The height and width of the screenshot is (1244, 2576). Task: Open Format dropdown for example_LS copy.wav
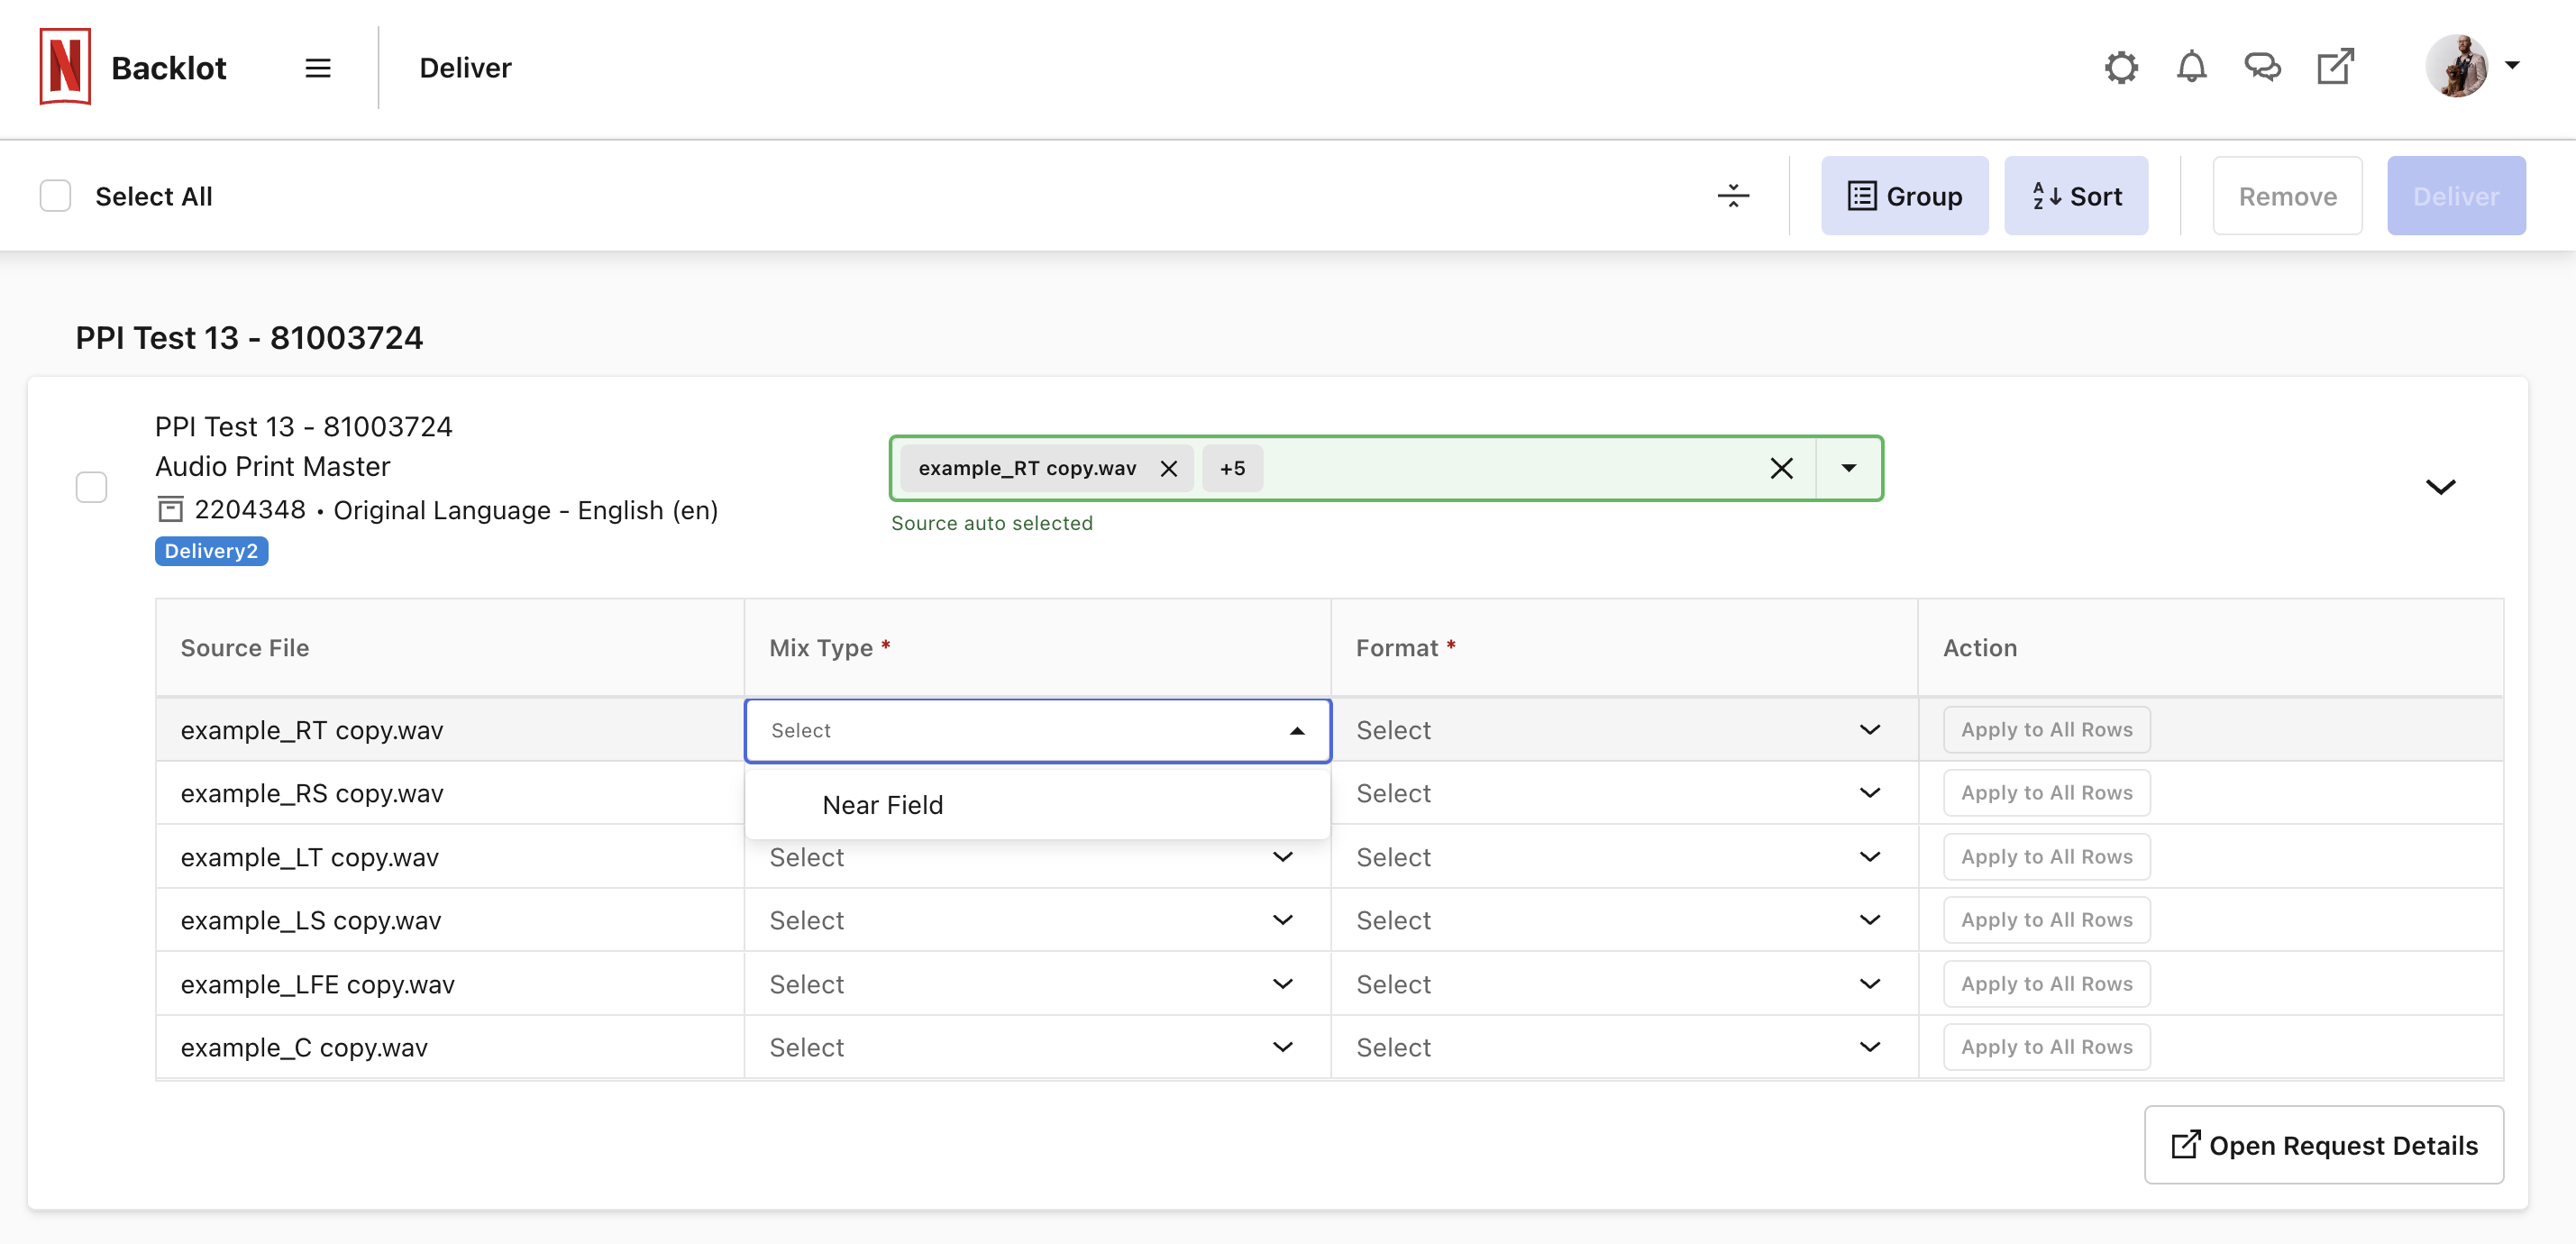click(1623, 920)
